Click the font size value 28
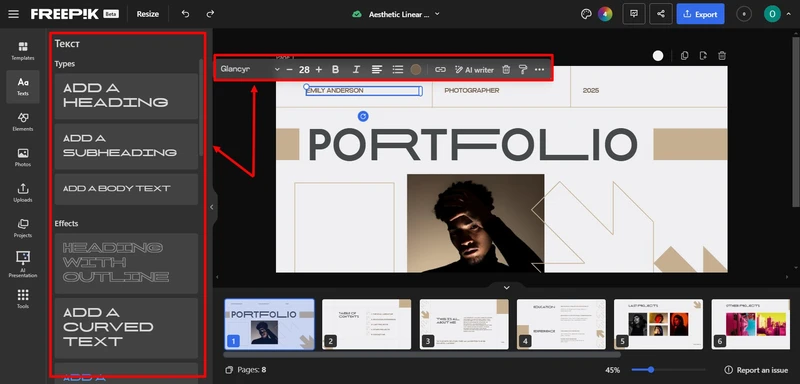Screen dimensions: 800x384 click(x=304, y=69)
